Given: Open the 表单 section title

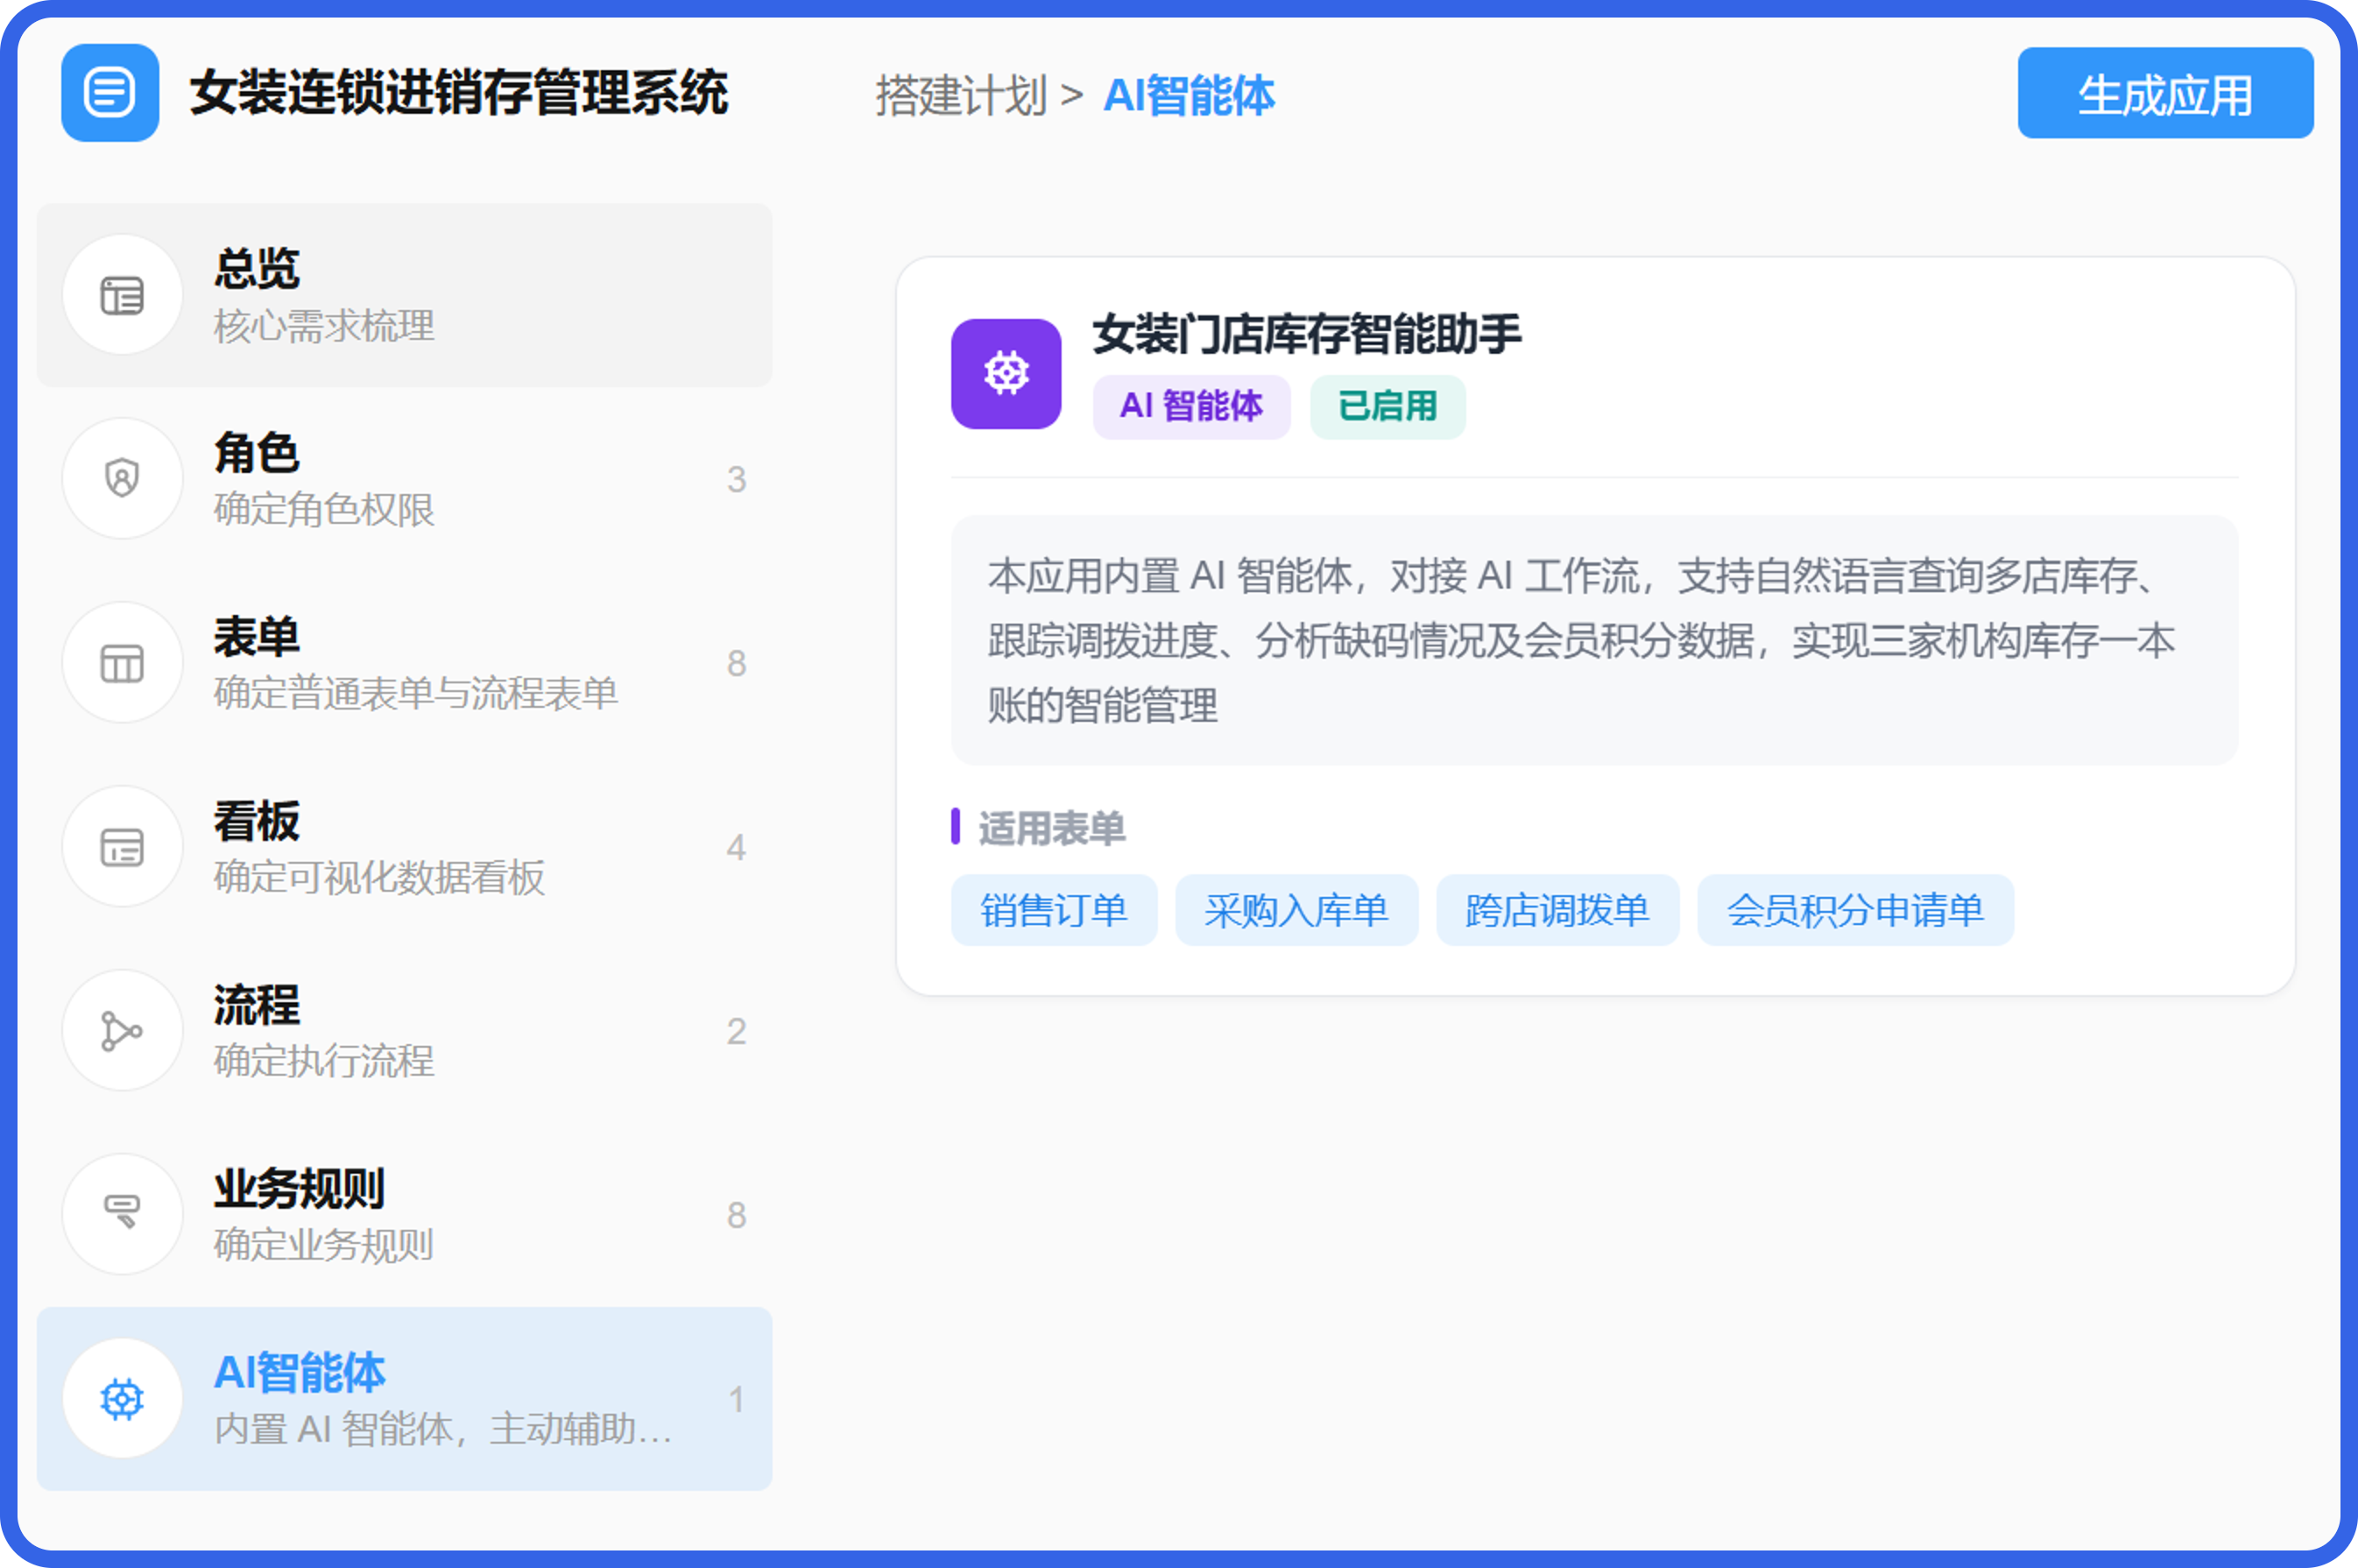Looking at the screenshot, I should (x=257, y=637).
